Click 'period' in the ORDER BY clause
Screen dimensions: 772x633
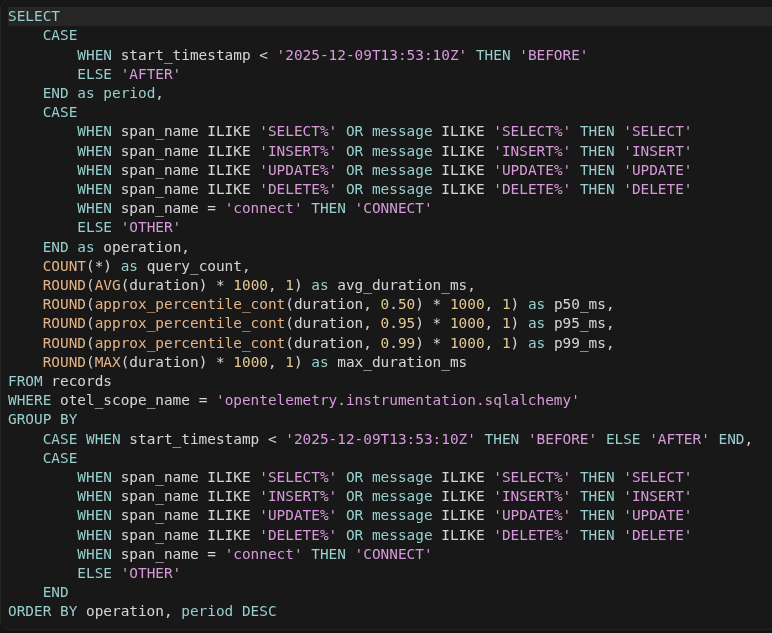point(207,611)
